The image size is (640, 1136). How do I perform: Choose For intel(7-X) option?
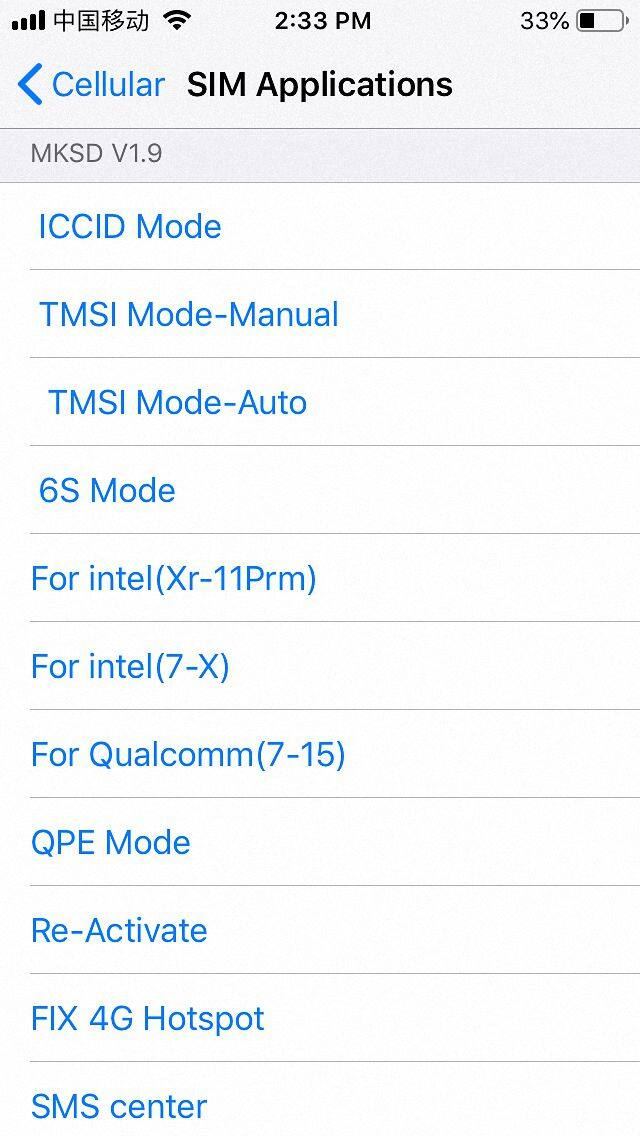tap(130, 667)
